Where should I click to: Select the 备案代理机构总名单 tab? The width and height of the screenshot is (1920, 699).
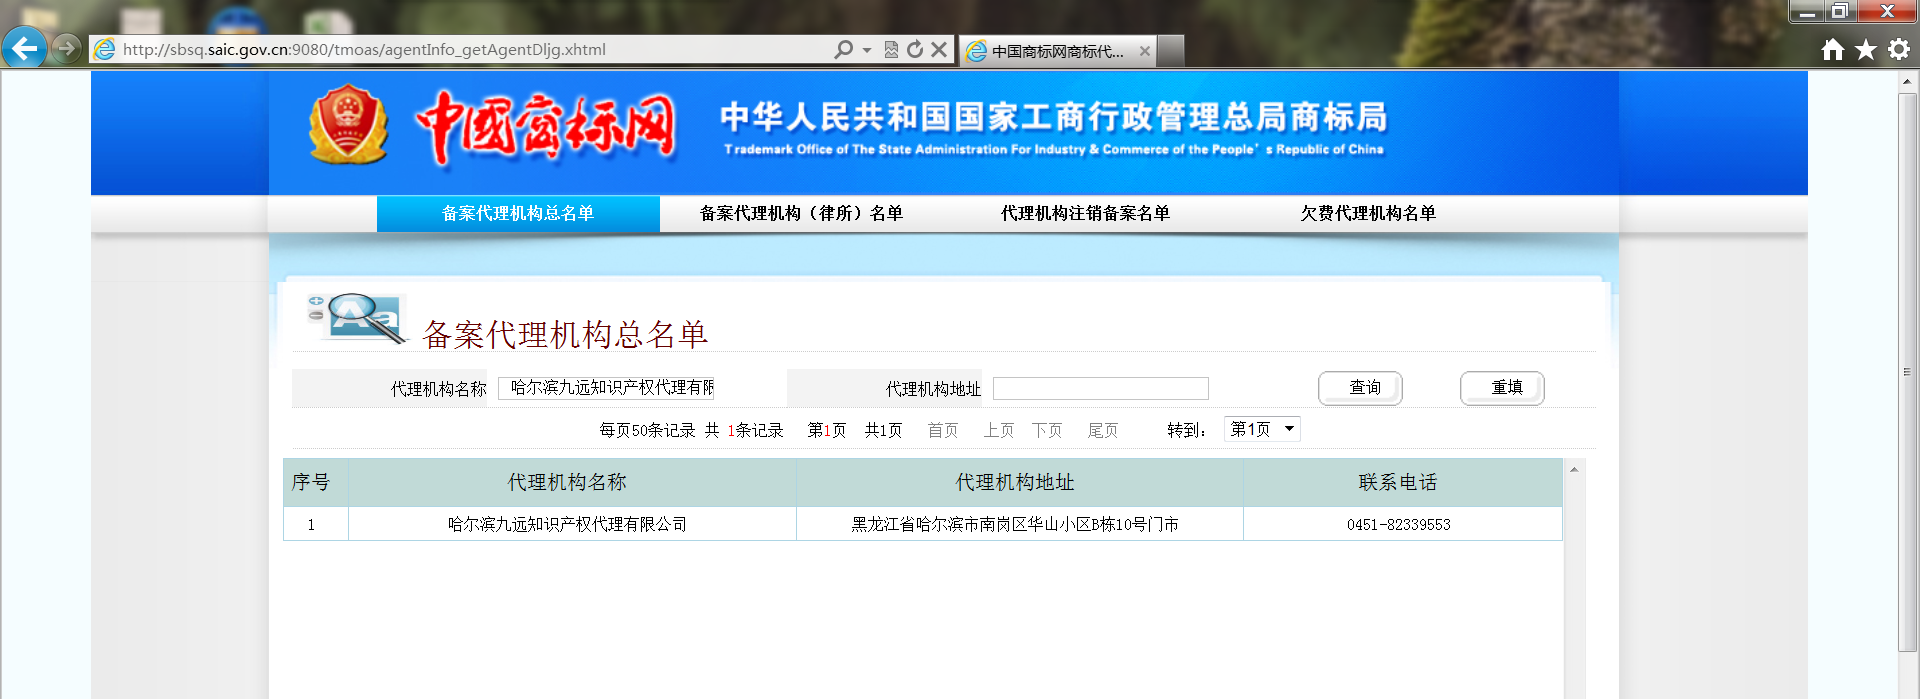click(x=518, y=213)
